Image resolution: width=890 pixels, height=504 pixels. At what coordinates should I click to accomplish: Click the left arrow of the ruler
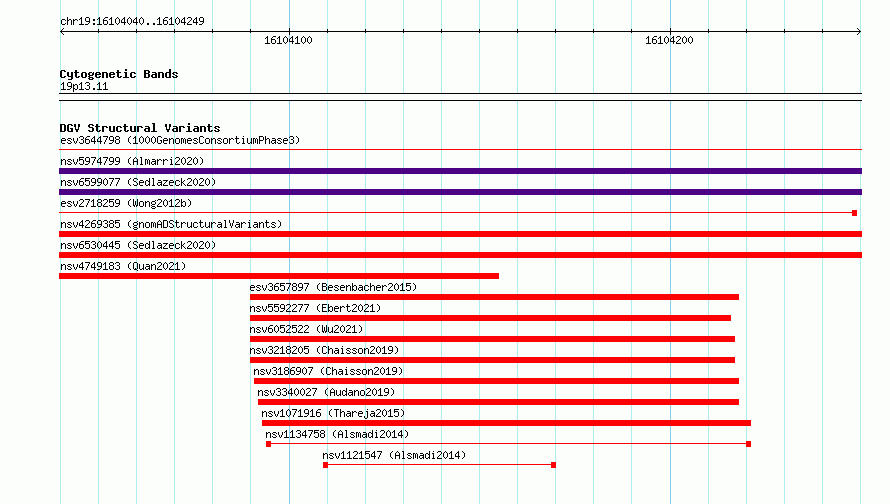tap(62, 31)
